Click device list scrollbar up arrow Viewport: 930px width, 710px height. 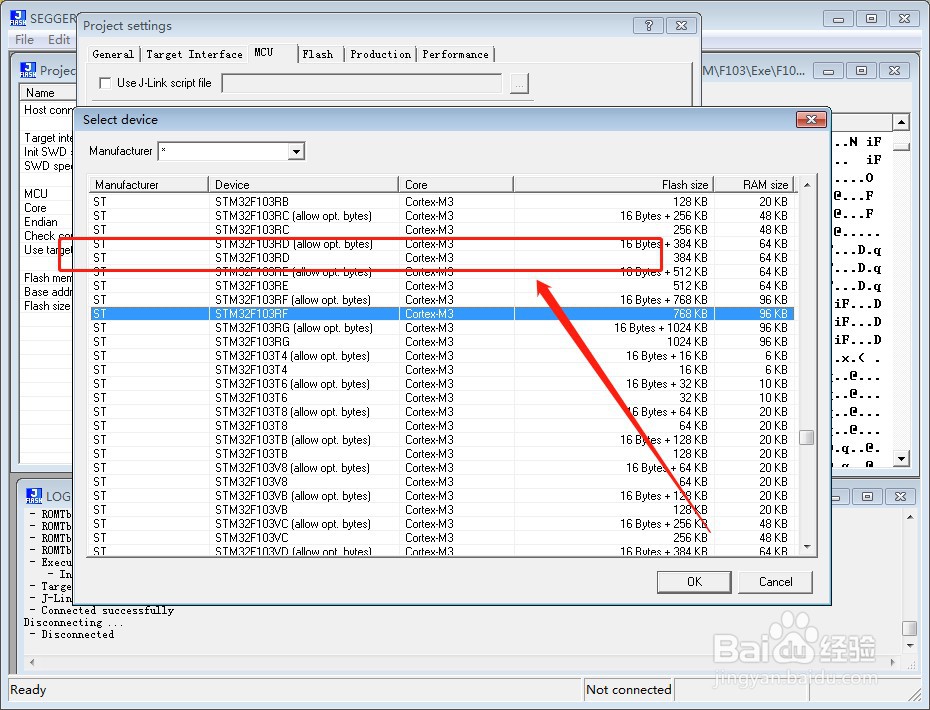[807, 185]
